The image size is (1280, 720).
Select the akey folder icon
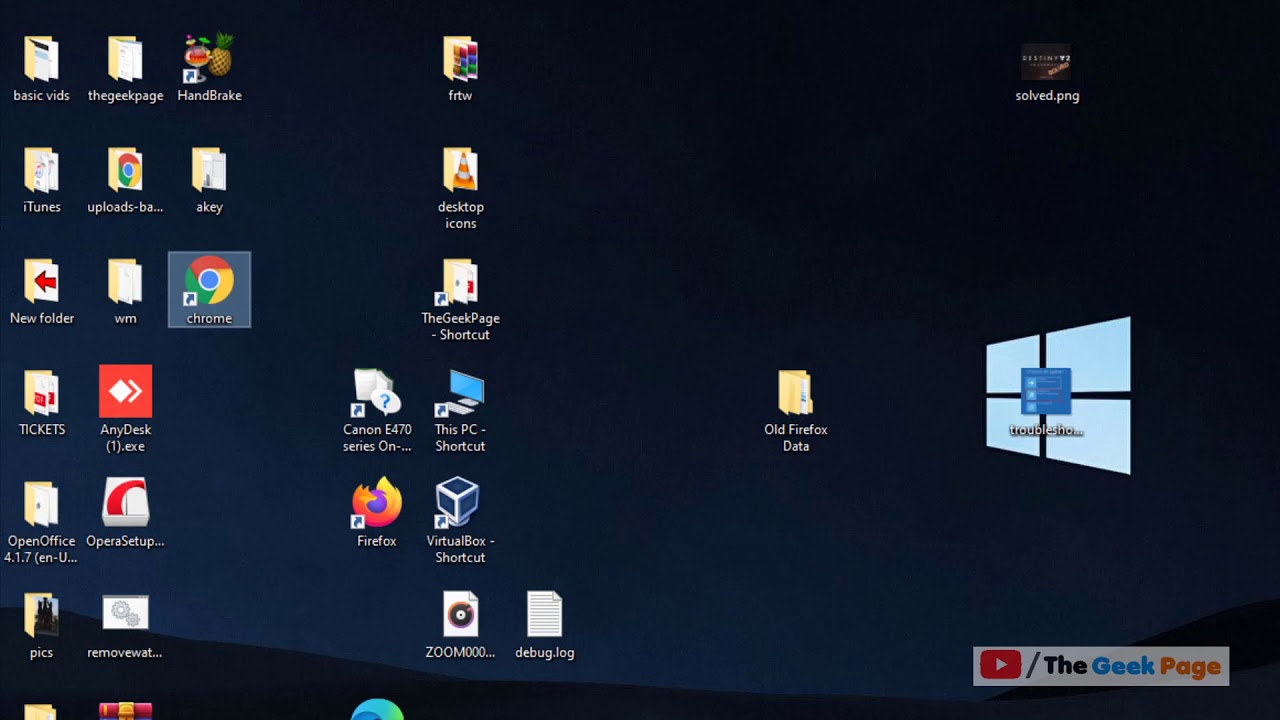tap(209, 170)
